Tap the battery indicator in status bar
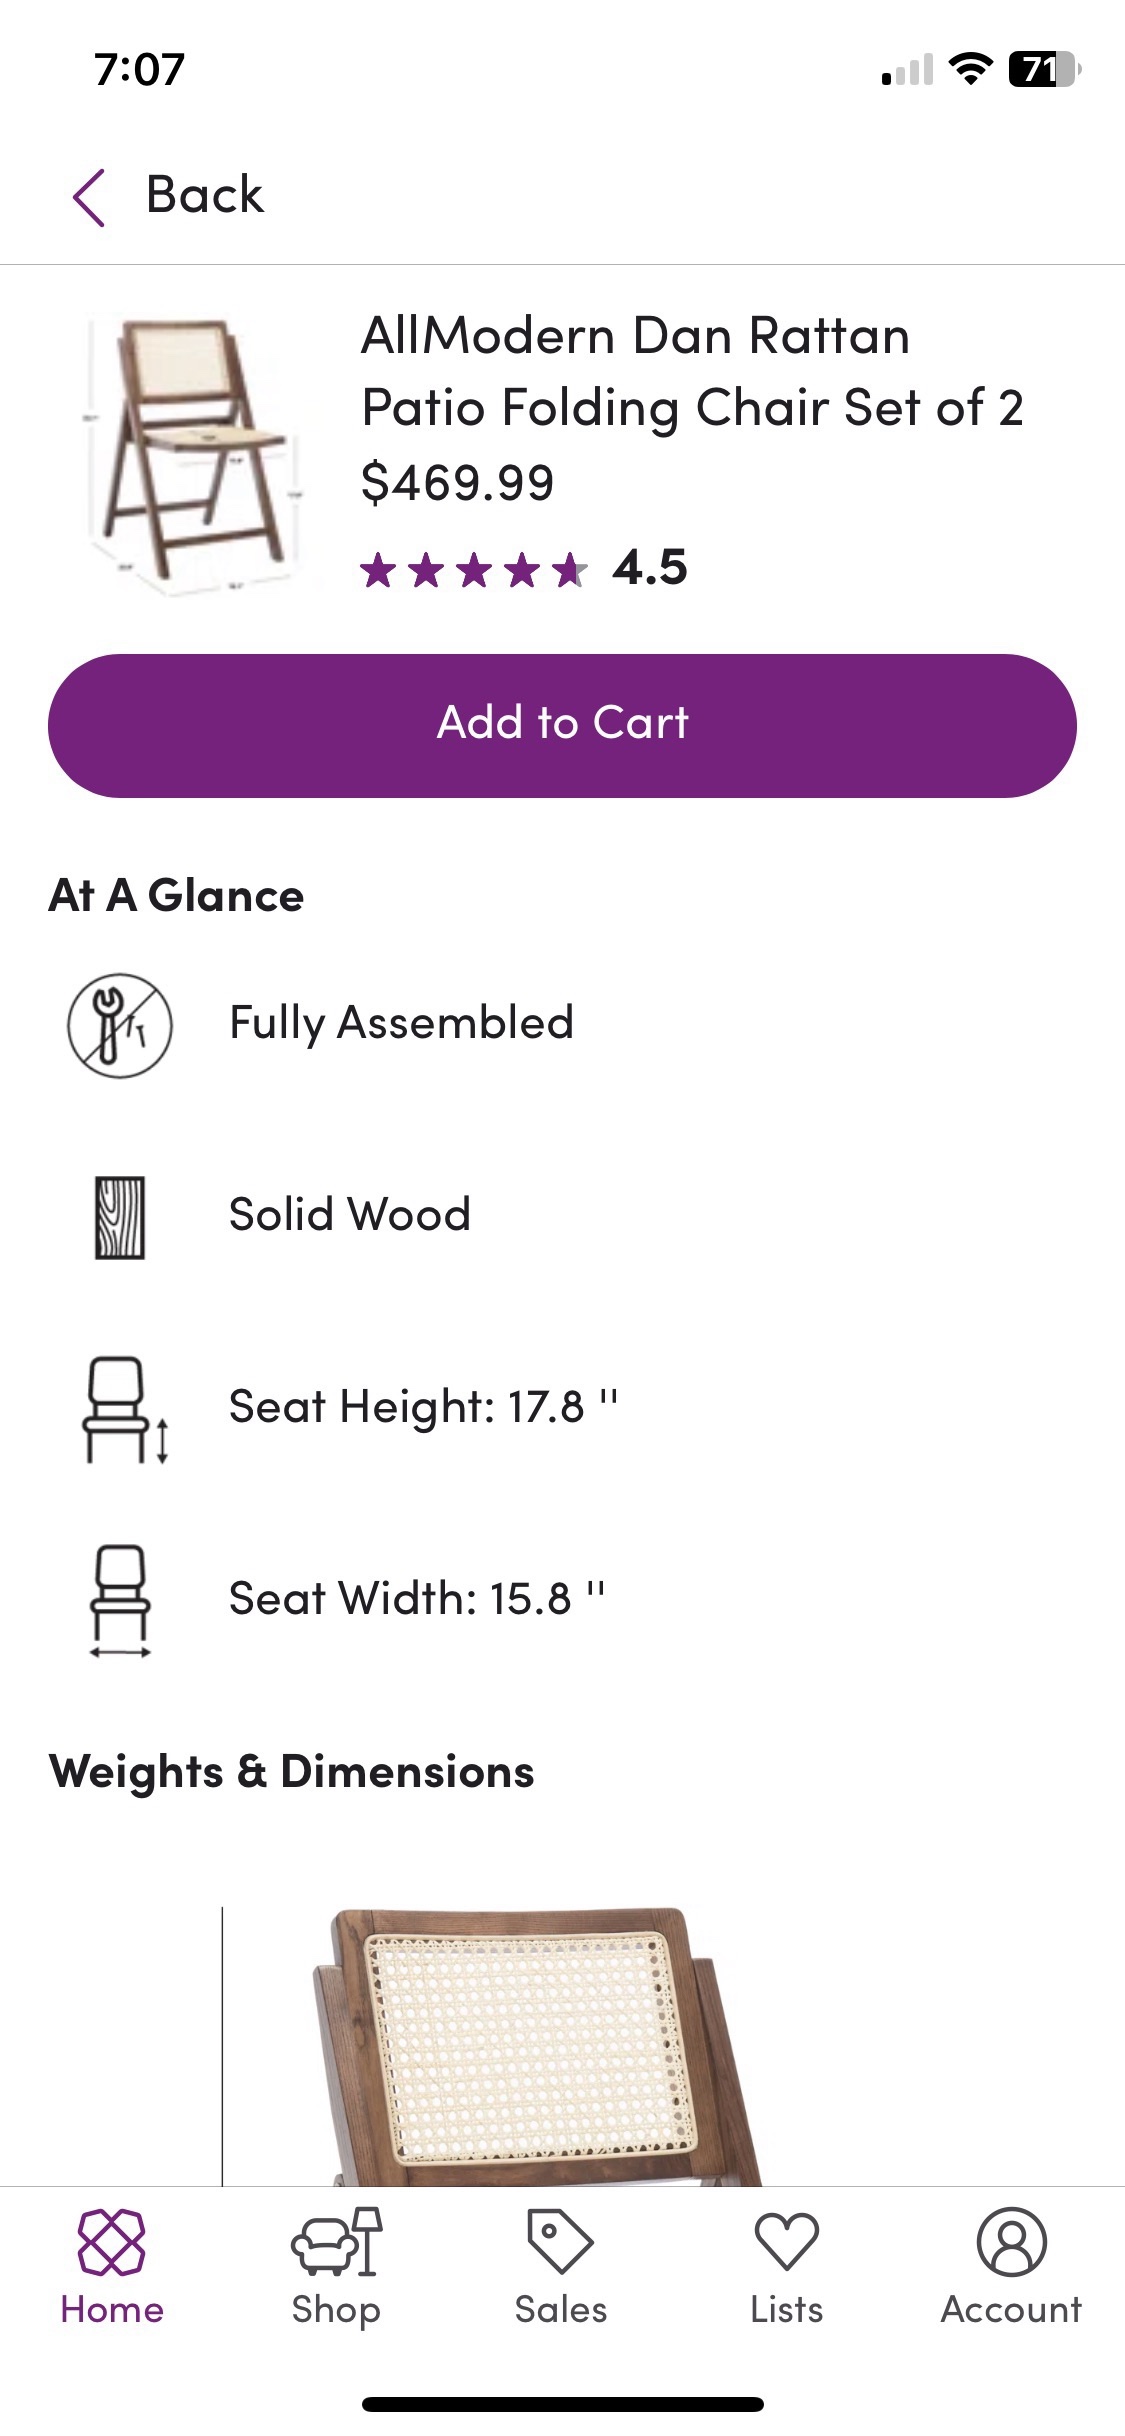Screen dimensions: 1125x2436 click(1043, 70)
